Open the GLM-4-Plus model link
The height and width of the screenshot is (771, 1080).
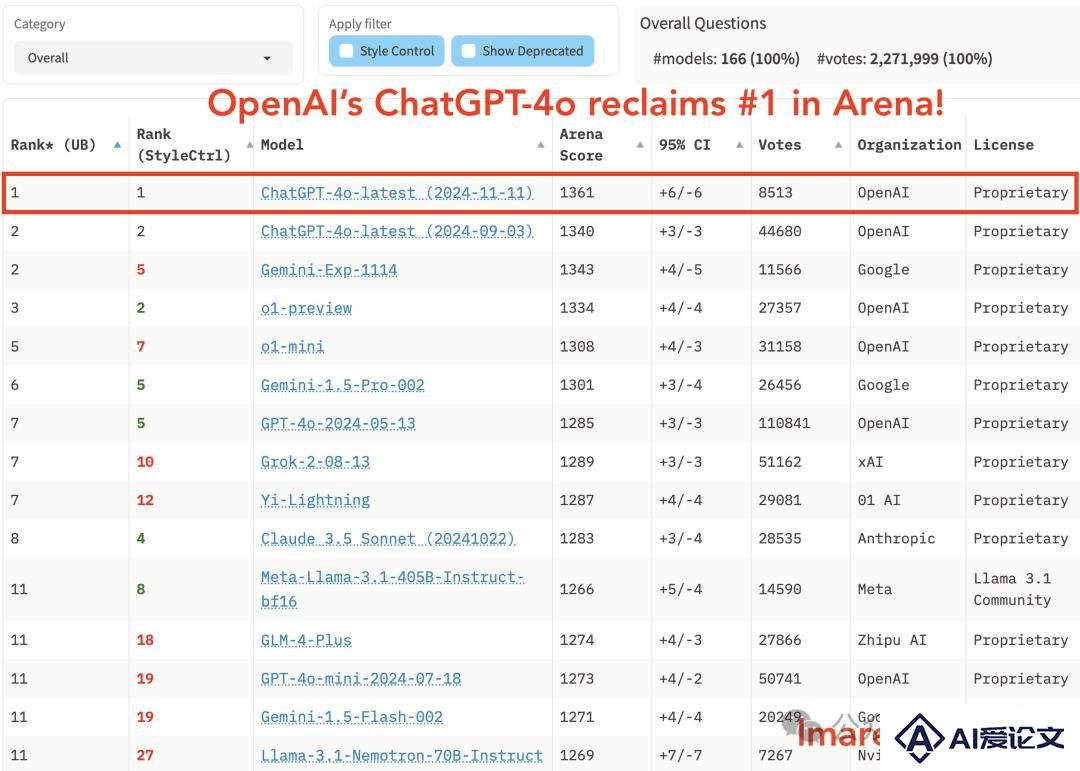pyautogui.click(x=306, y=640)
